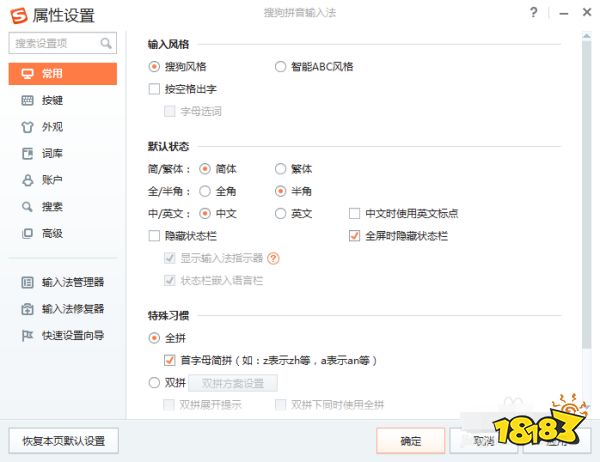Click the monitor icon for 常用

click(x=27, y=73)
